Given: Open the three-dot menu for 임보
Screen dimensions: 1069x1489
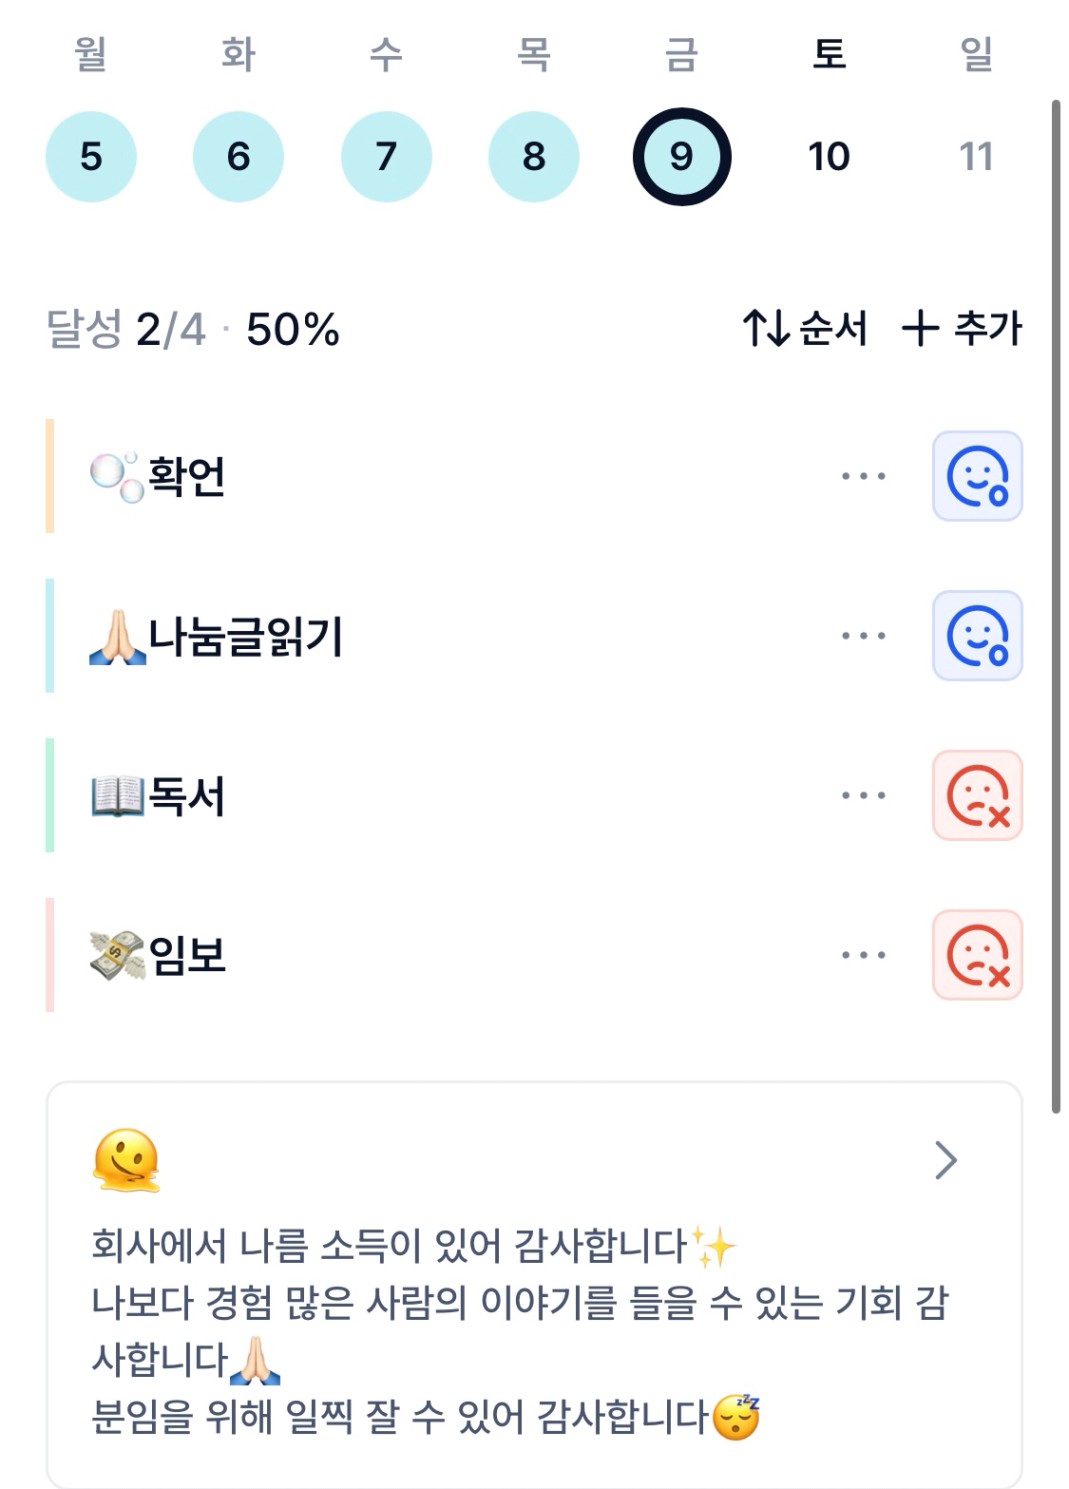Looking at the screenshot, I should [x=863, y=955].
